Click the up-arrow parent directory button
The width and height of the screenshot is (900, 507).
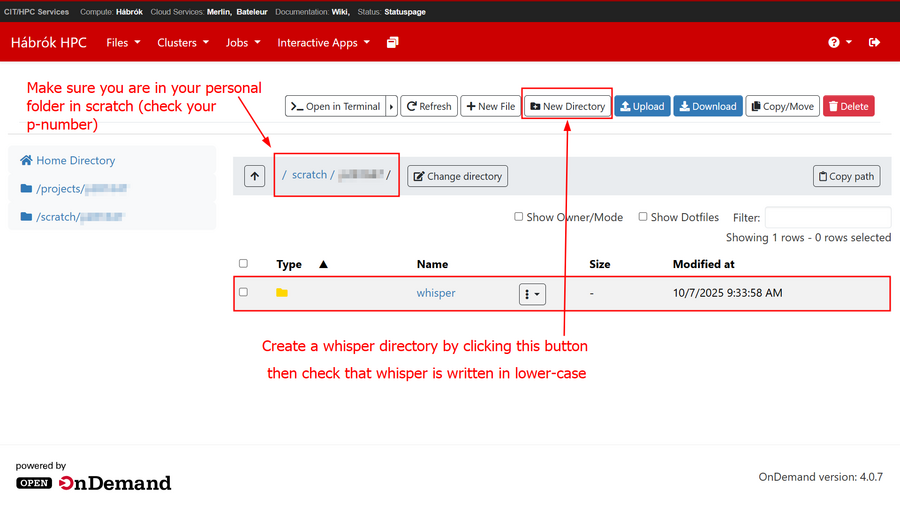coord(255,176)
